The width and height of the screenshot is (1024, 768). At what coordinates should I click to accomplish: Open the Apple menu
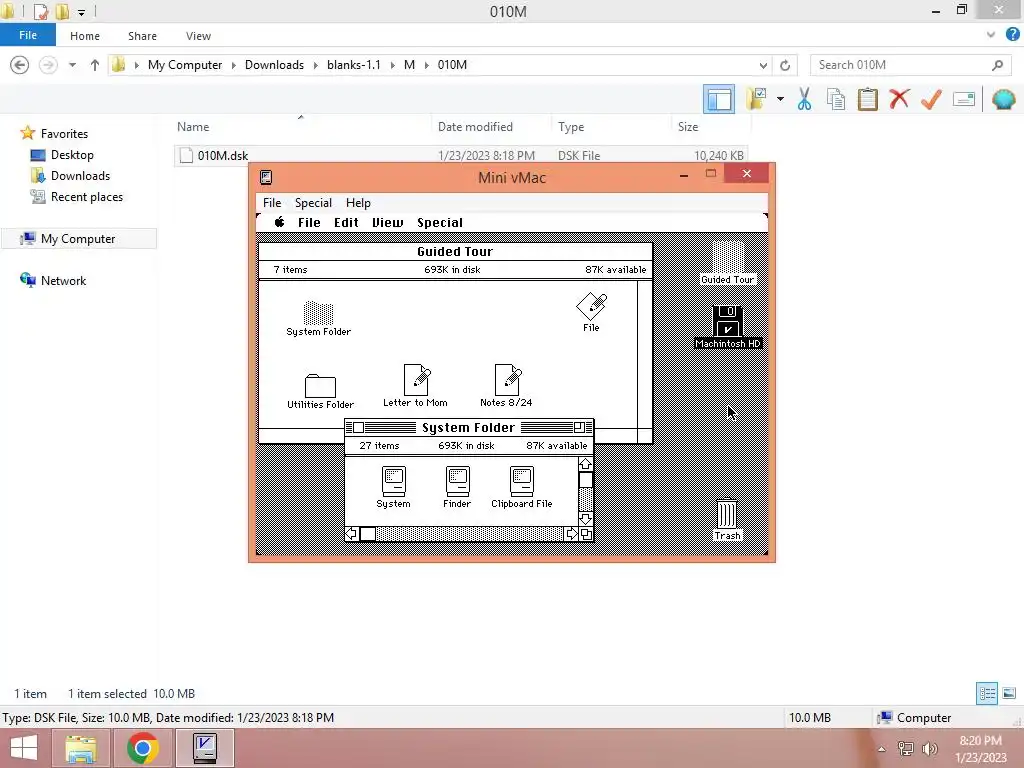click(x=280, y=222)
